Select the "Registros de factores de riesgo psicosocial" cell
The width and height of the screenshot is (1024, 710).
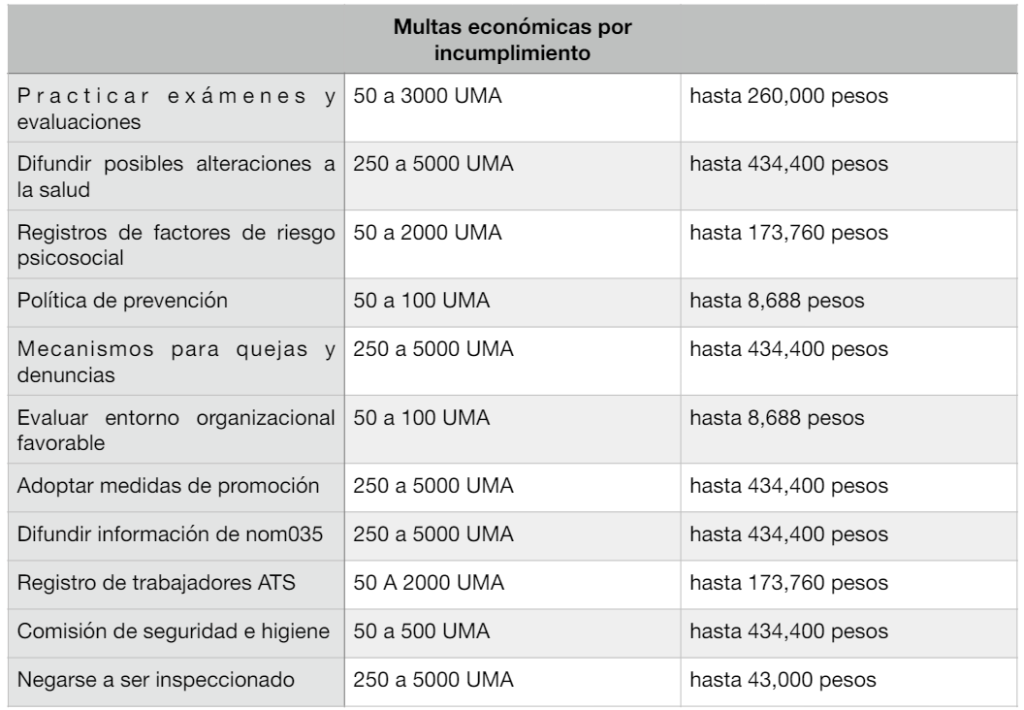point(175,245)
